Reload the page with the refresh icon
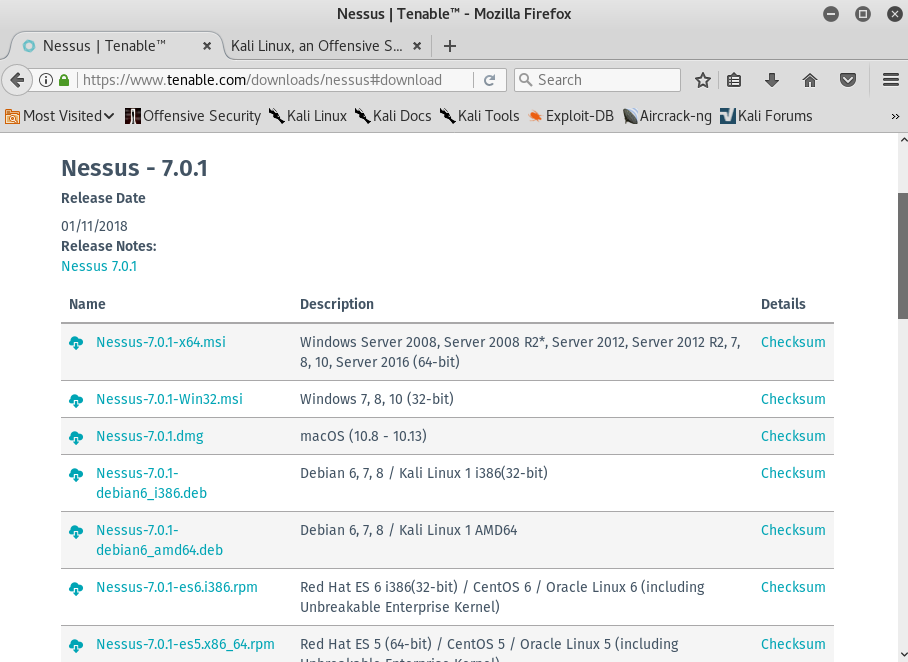Viewport: 908px width, 662px height. pyautogui.click(x=490, y=80)
